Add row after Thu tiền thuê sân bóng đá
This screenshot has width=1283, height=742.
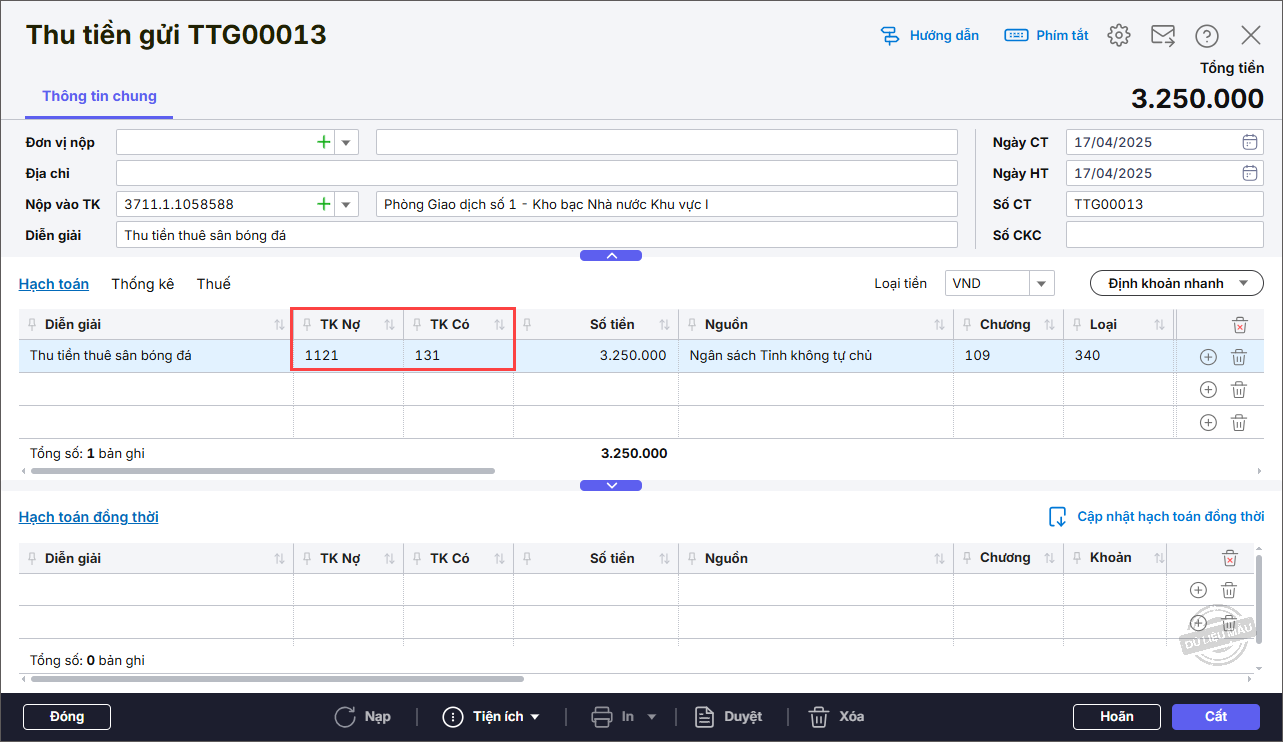1207,357
